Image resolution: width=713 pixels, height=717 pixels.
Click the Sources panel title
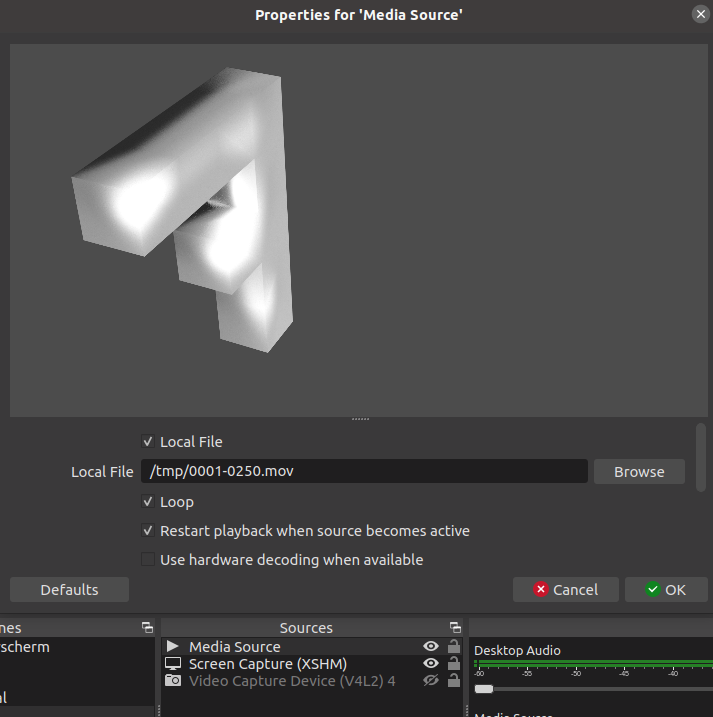point(306,628)
